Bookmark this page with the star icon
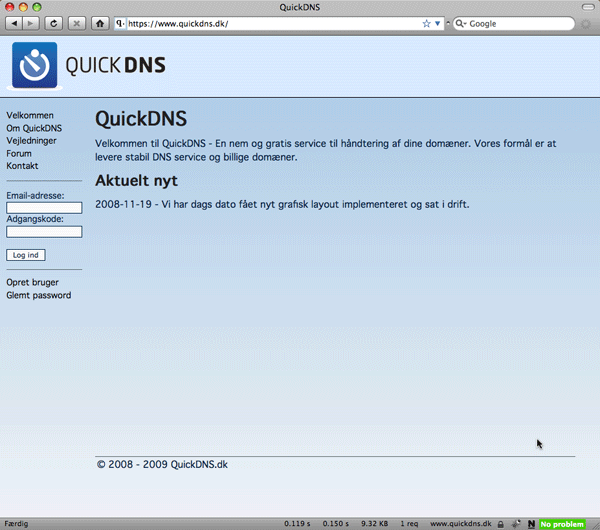Image resolution: width=600 pixels, height=530 pixels. [426, 24]
